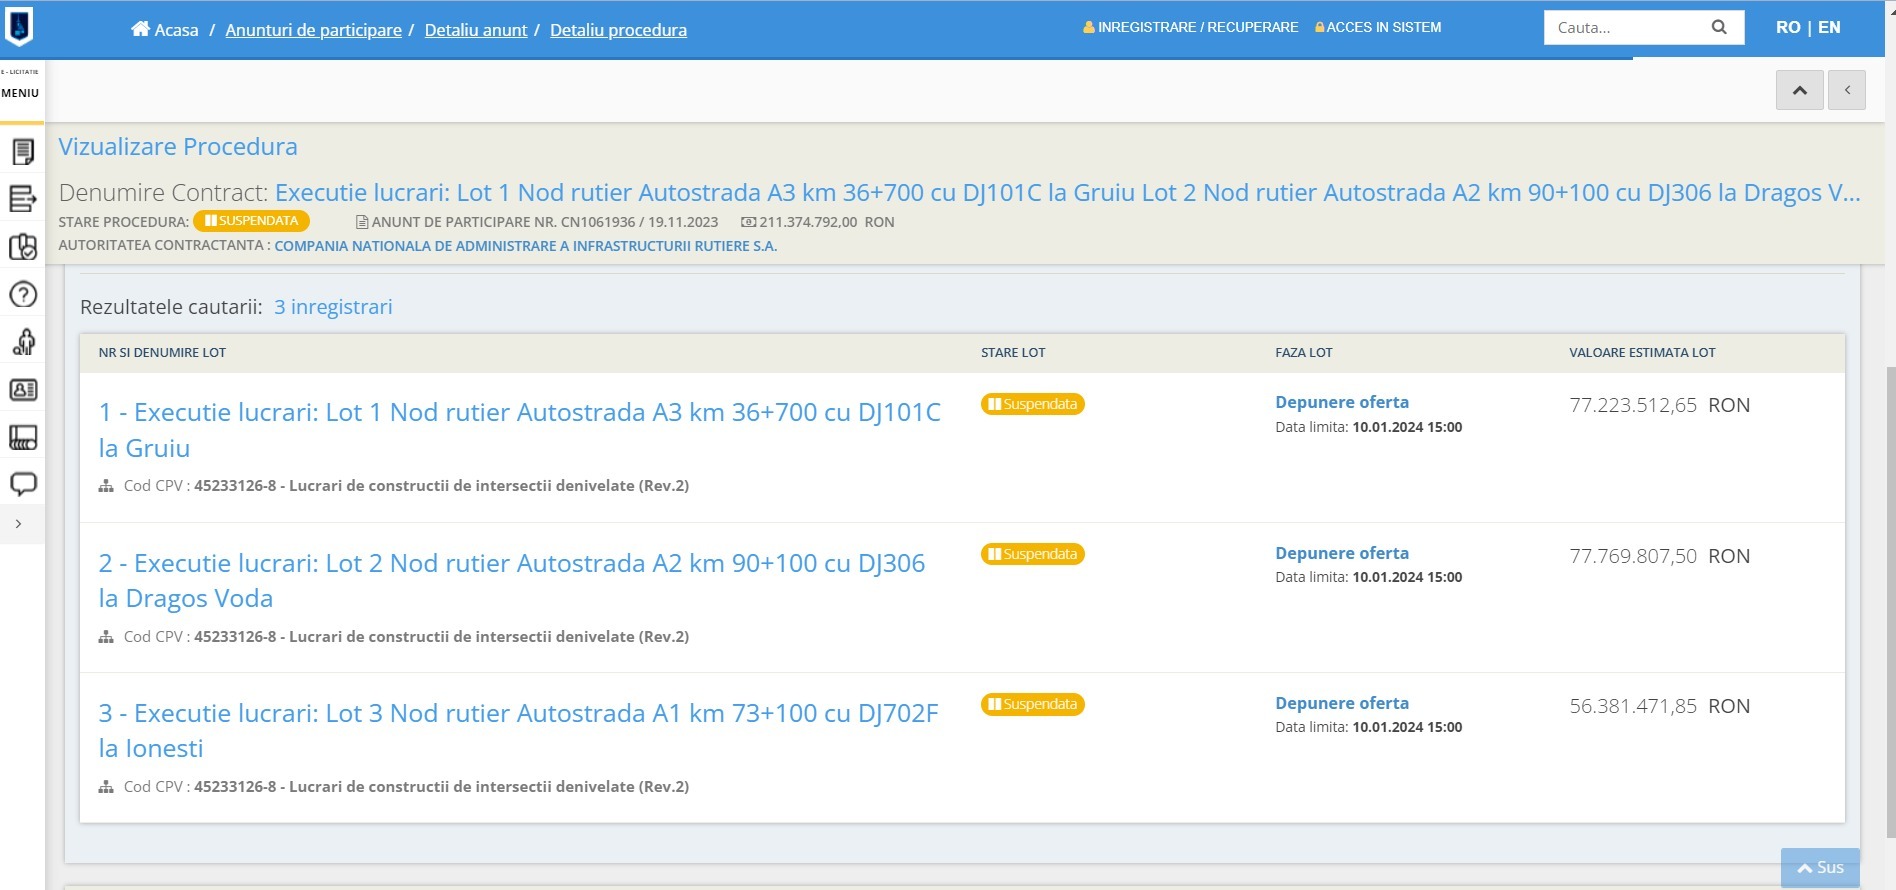The height and width of the screenshot is (890, 1896).
Task: Open the ID card sidebar icon
Action: pos(23,390)
